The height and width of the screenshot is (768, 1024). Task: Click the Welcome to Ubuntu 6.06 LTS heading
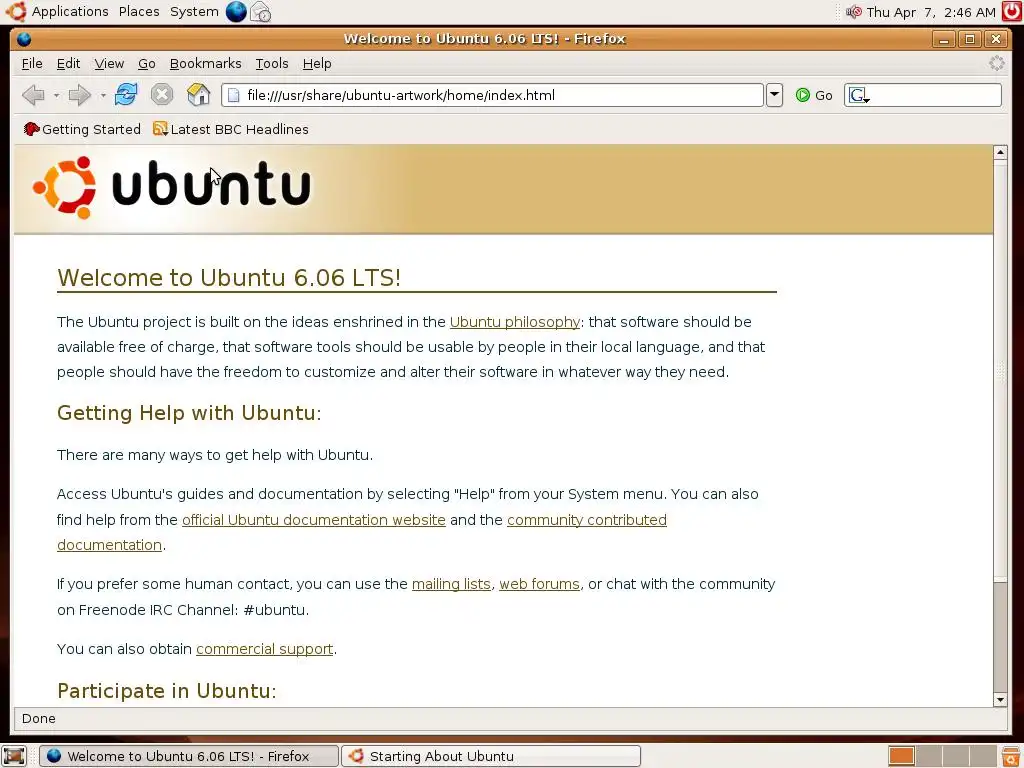click(229, 278)
